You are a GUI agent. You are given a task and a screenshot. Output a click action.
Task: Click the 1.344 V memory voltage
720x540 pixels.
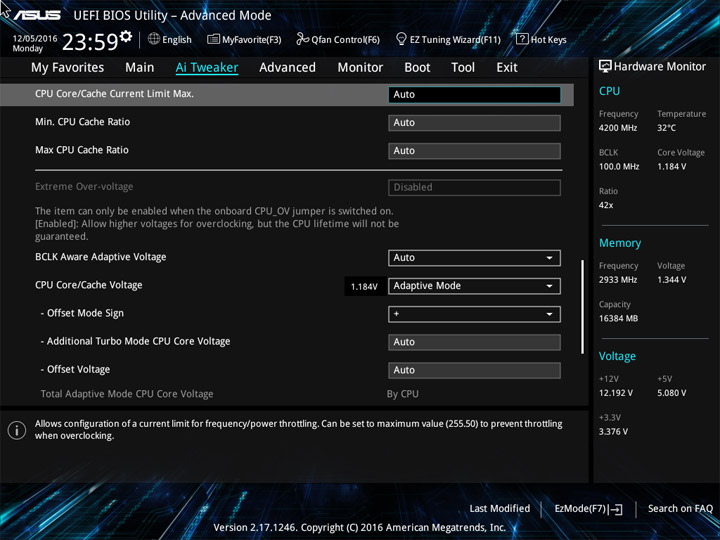click(671, 280)
